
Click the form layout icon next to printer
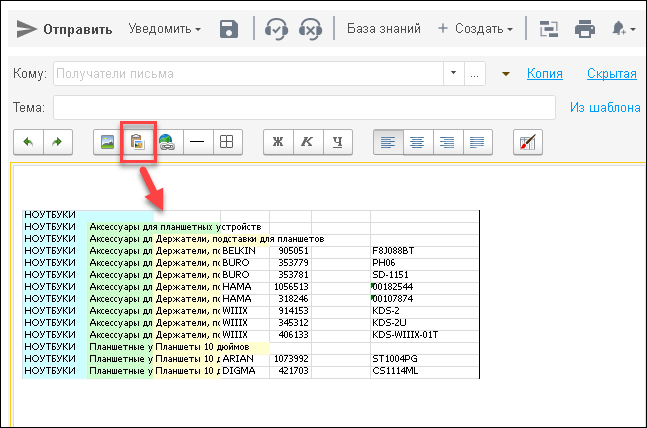549,29
